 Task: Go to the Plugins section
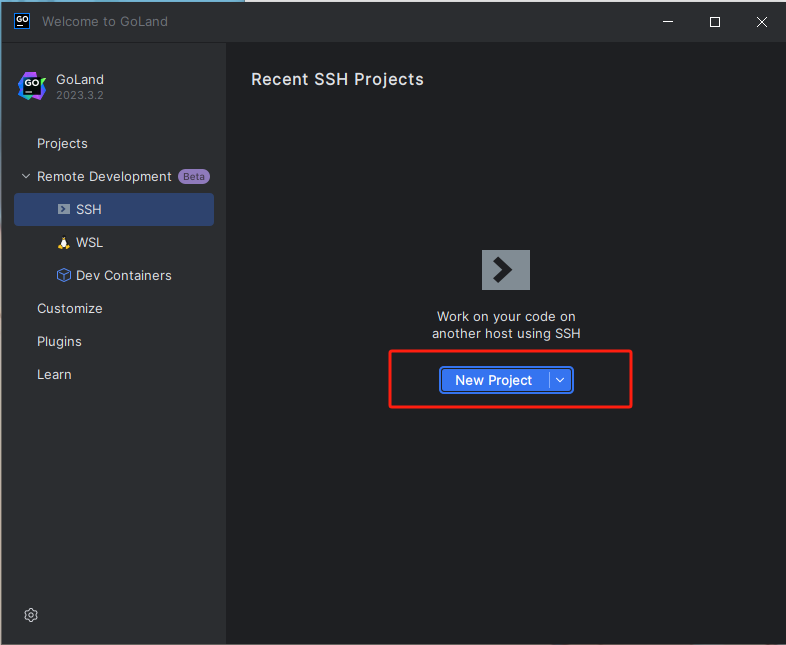pos(59,342)
